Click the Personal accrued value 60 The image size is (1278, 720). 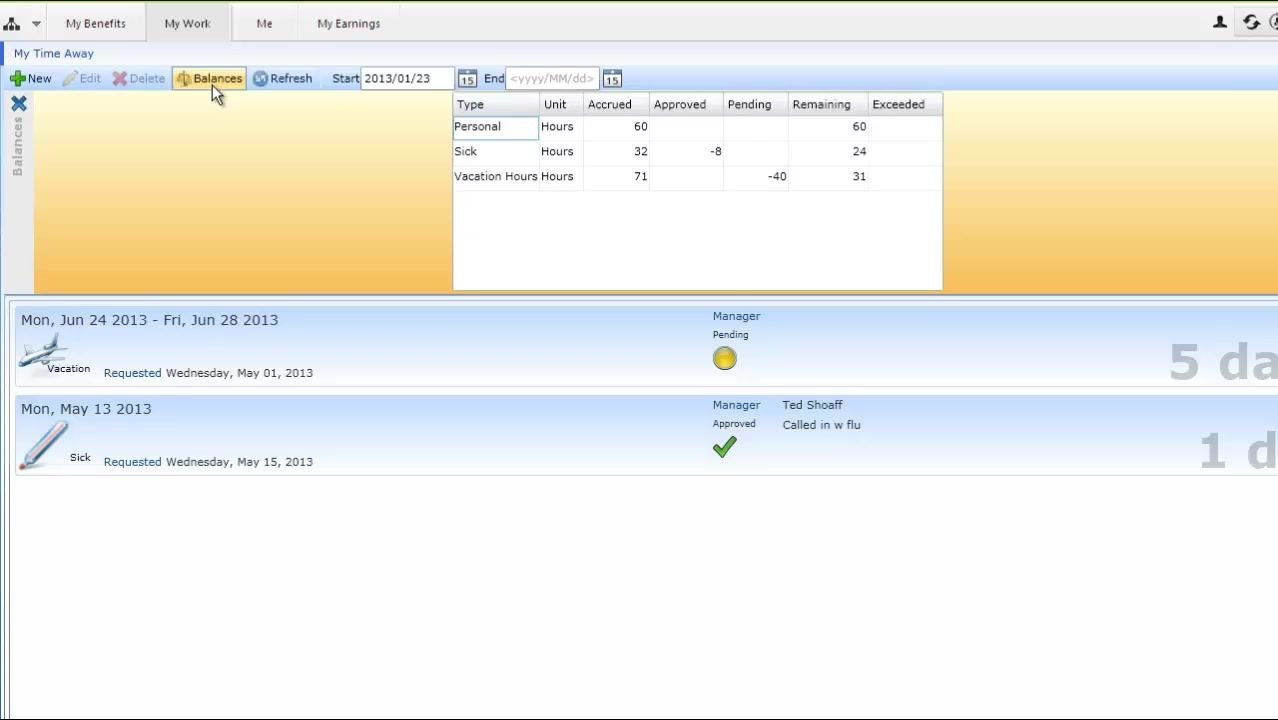pyautogui.click(x=640, y=127)
